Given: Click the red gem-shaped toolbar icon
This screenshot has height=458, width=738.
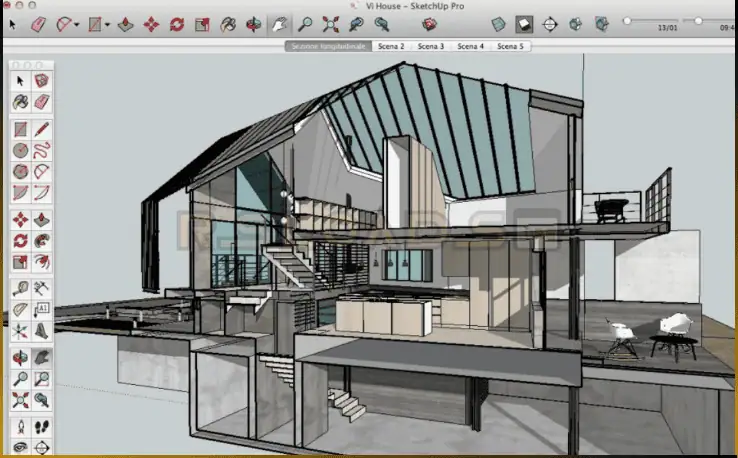Looking at the screenshot, I should [x=429, y=24].
